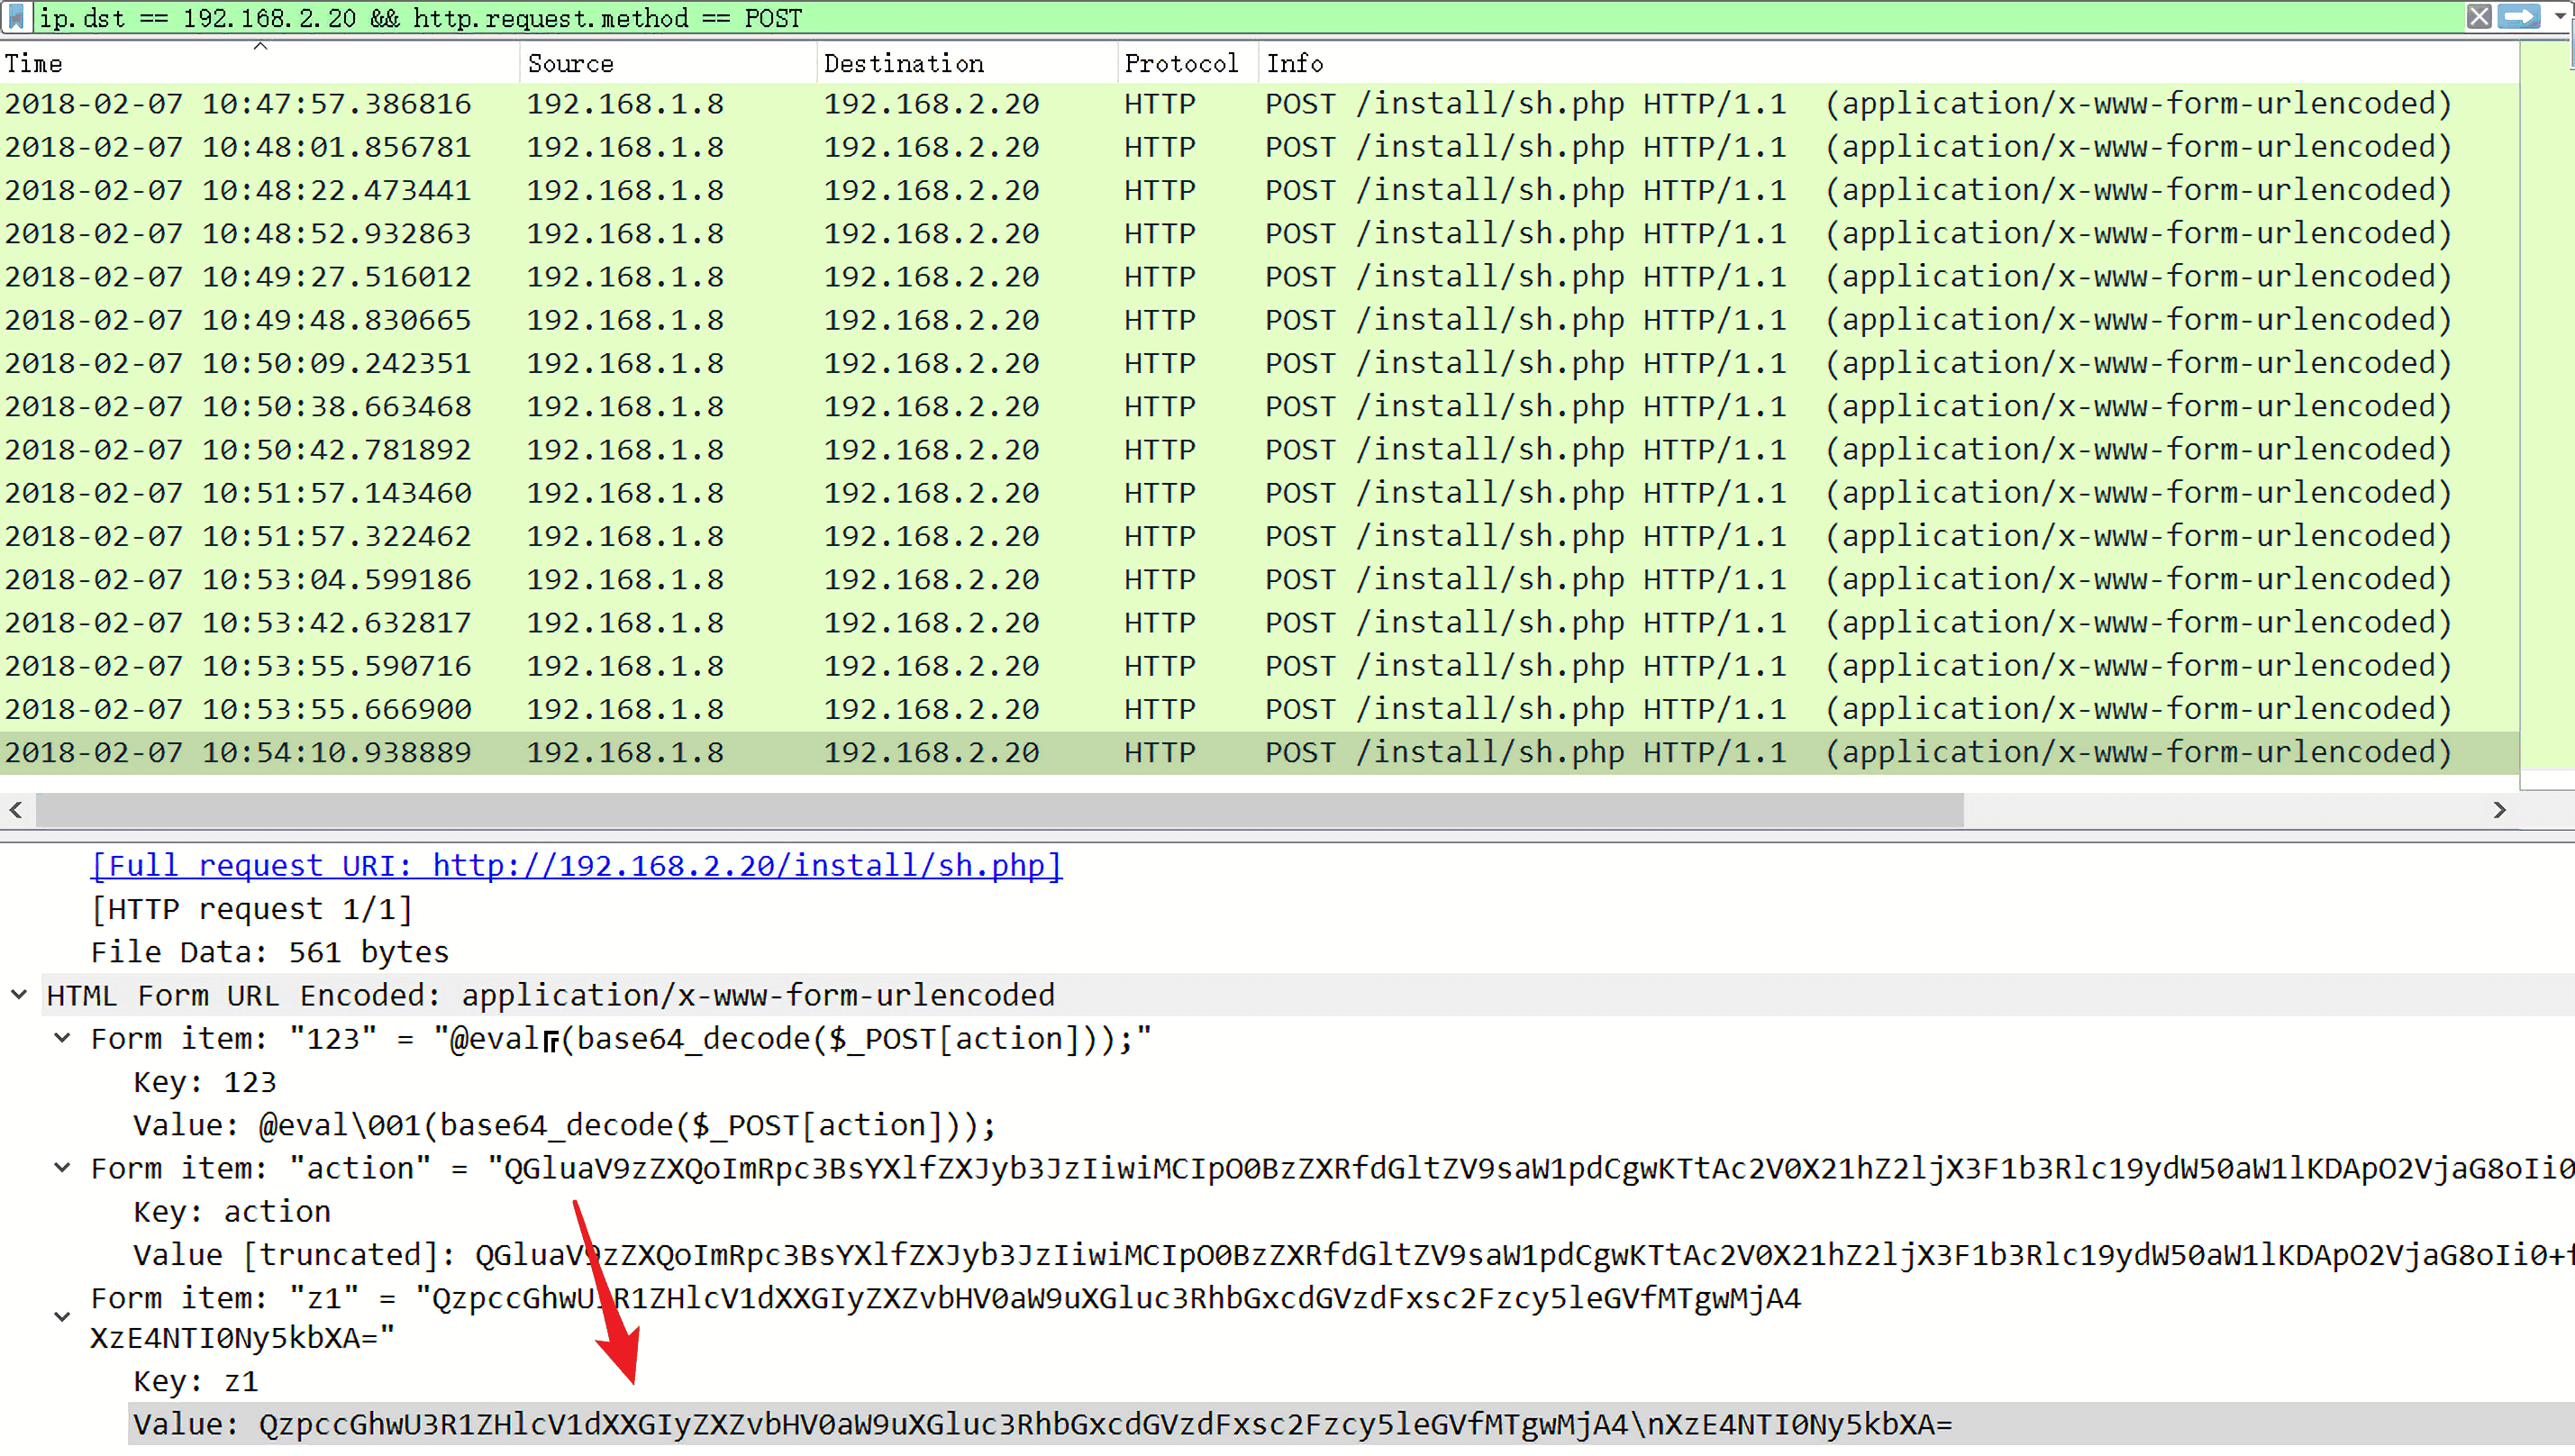Select the packet at 10:50:42.781892
The width and height of the screenshot is (2575, 1456).
tap(1260, 450)
